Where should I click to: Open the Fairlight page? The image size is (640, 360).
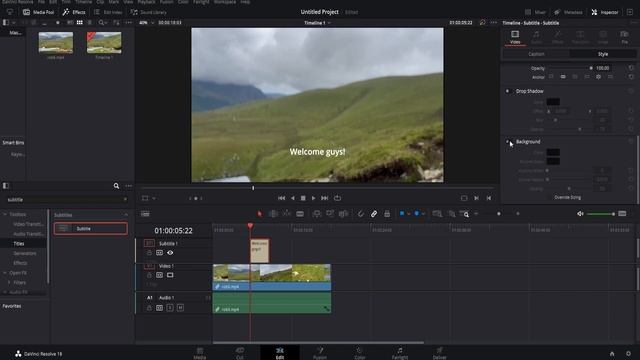[400, 353]
